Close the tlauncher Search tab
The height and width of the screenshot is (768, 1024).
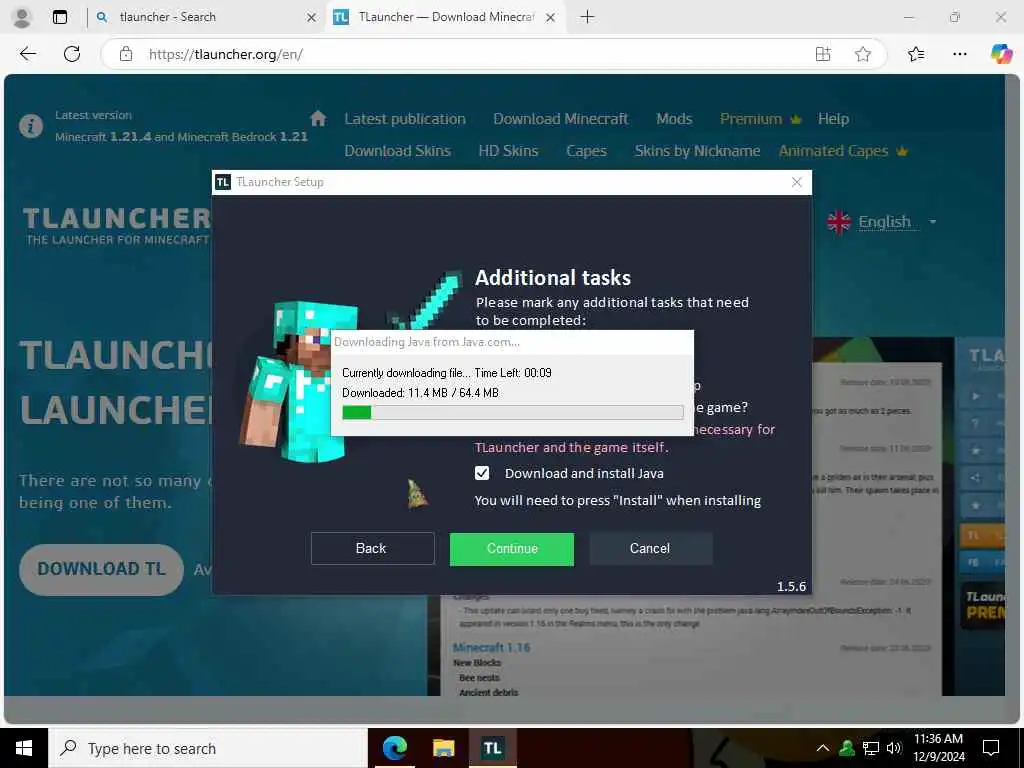click(x=312, y=18)
